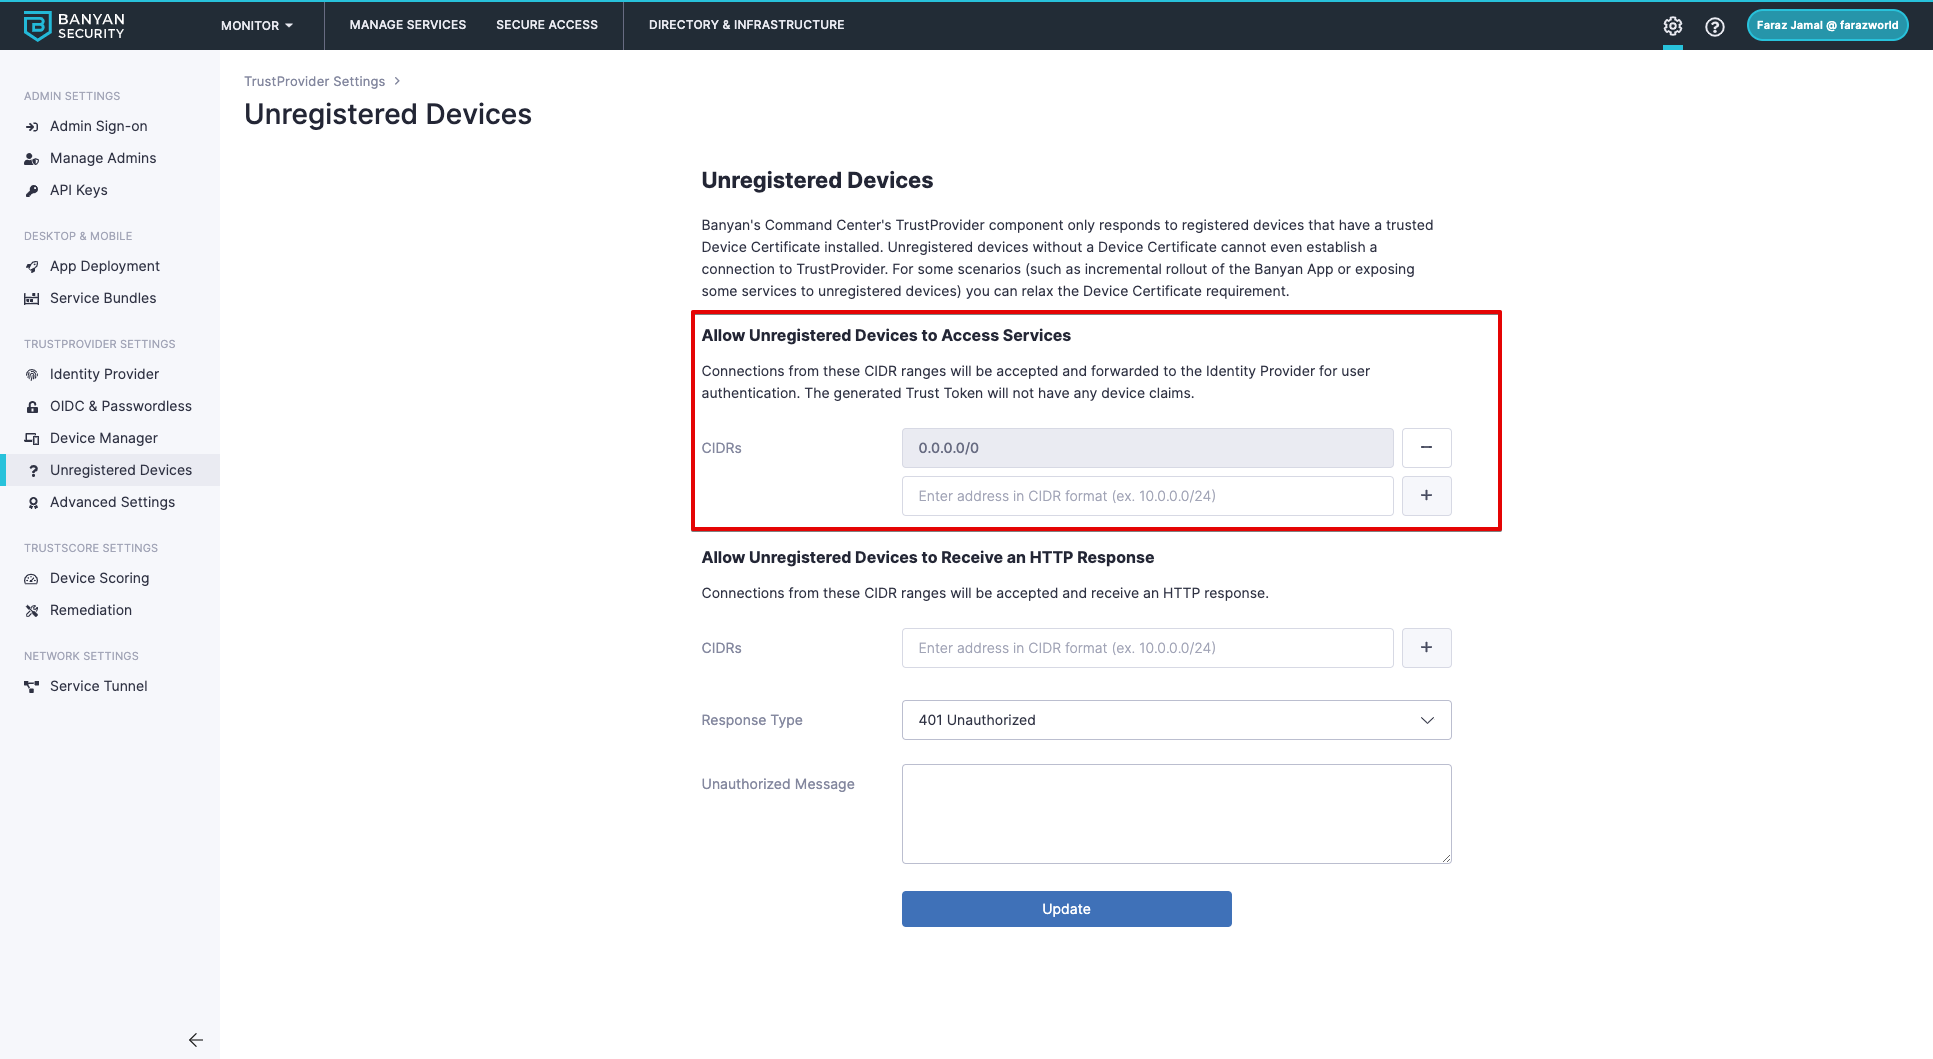Open the Response Type dropdown
Screen dimensions: 1933x1059
1176,720
